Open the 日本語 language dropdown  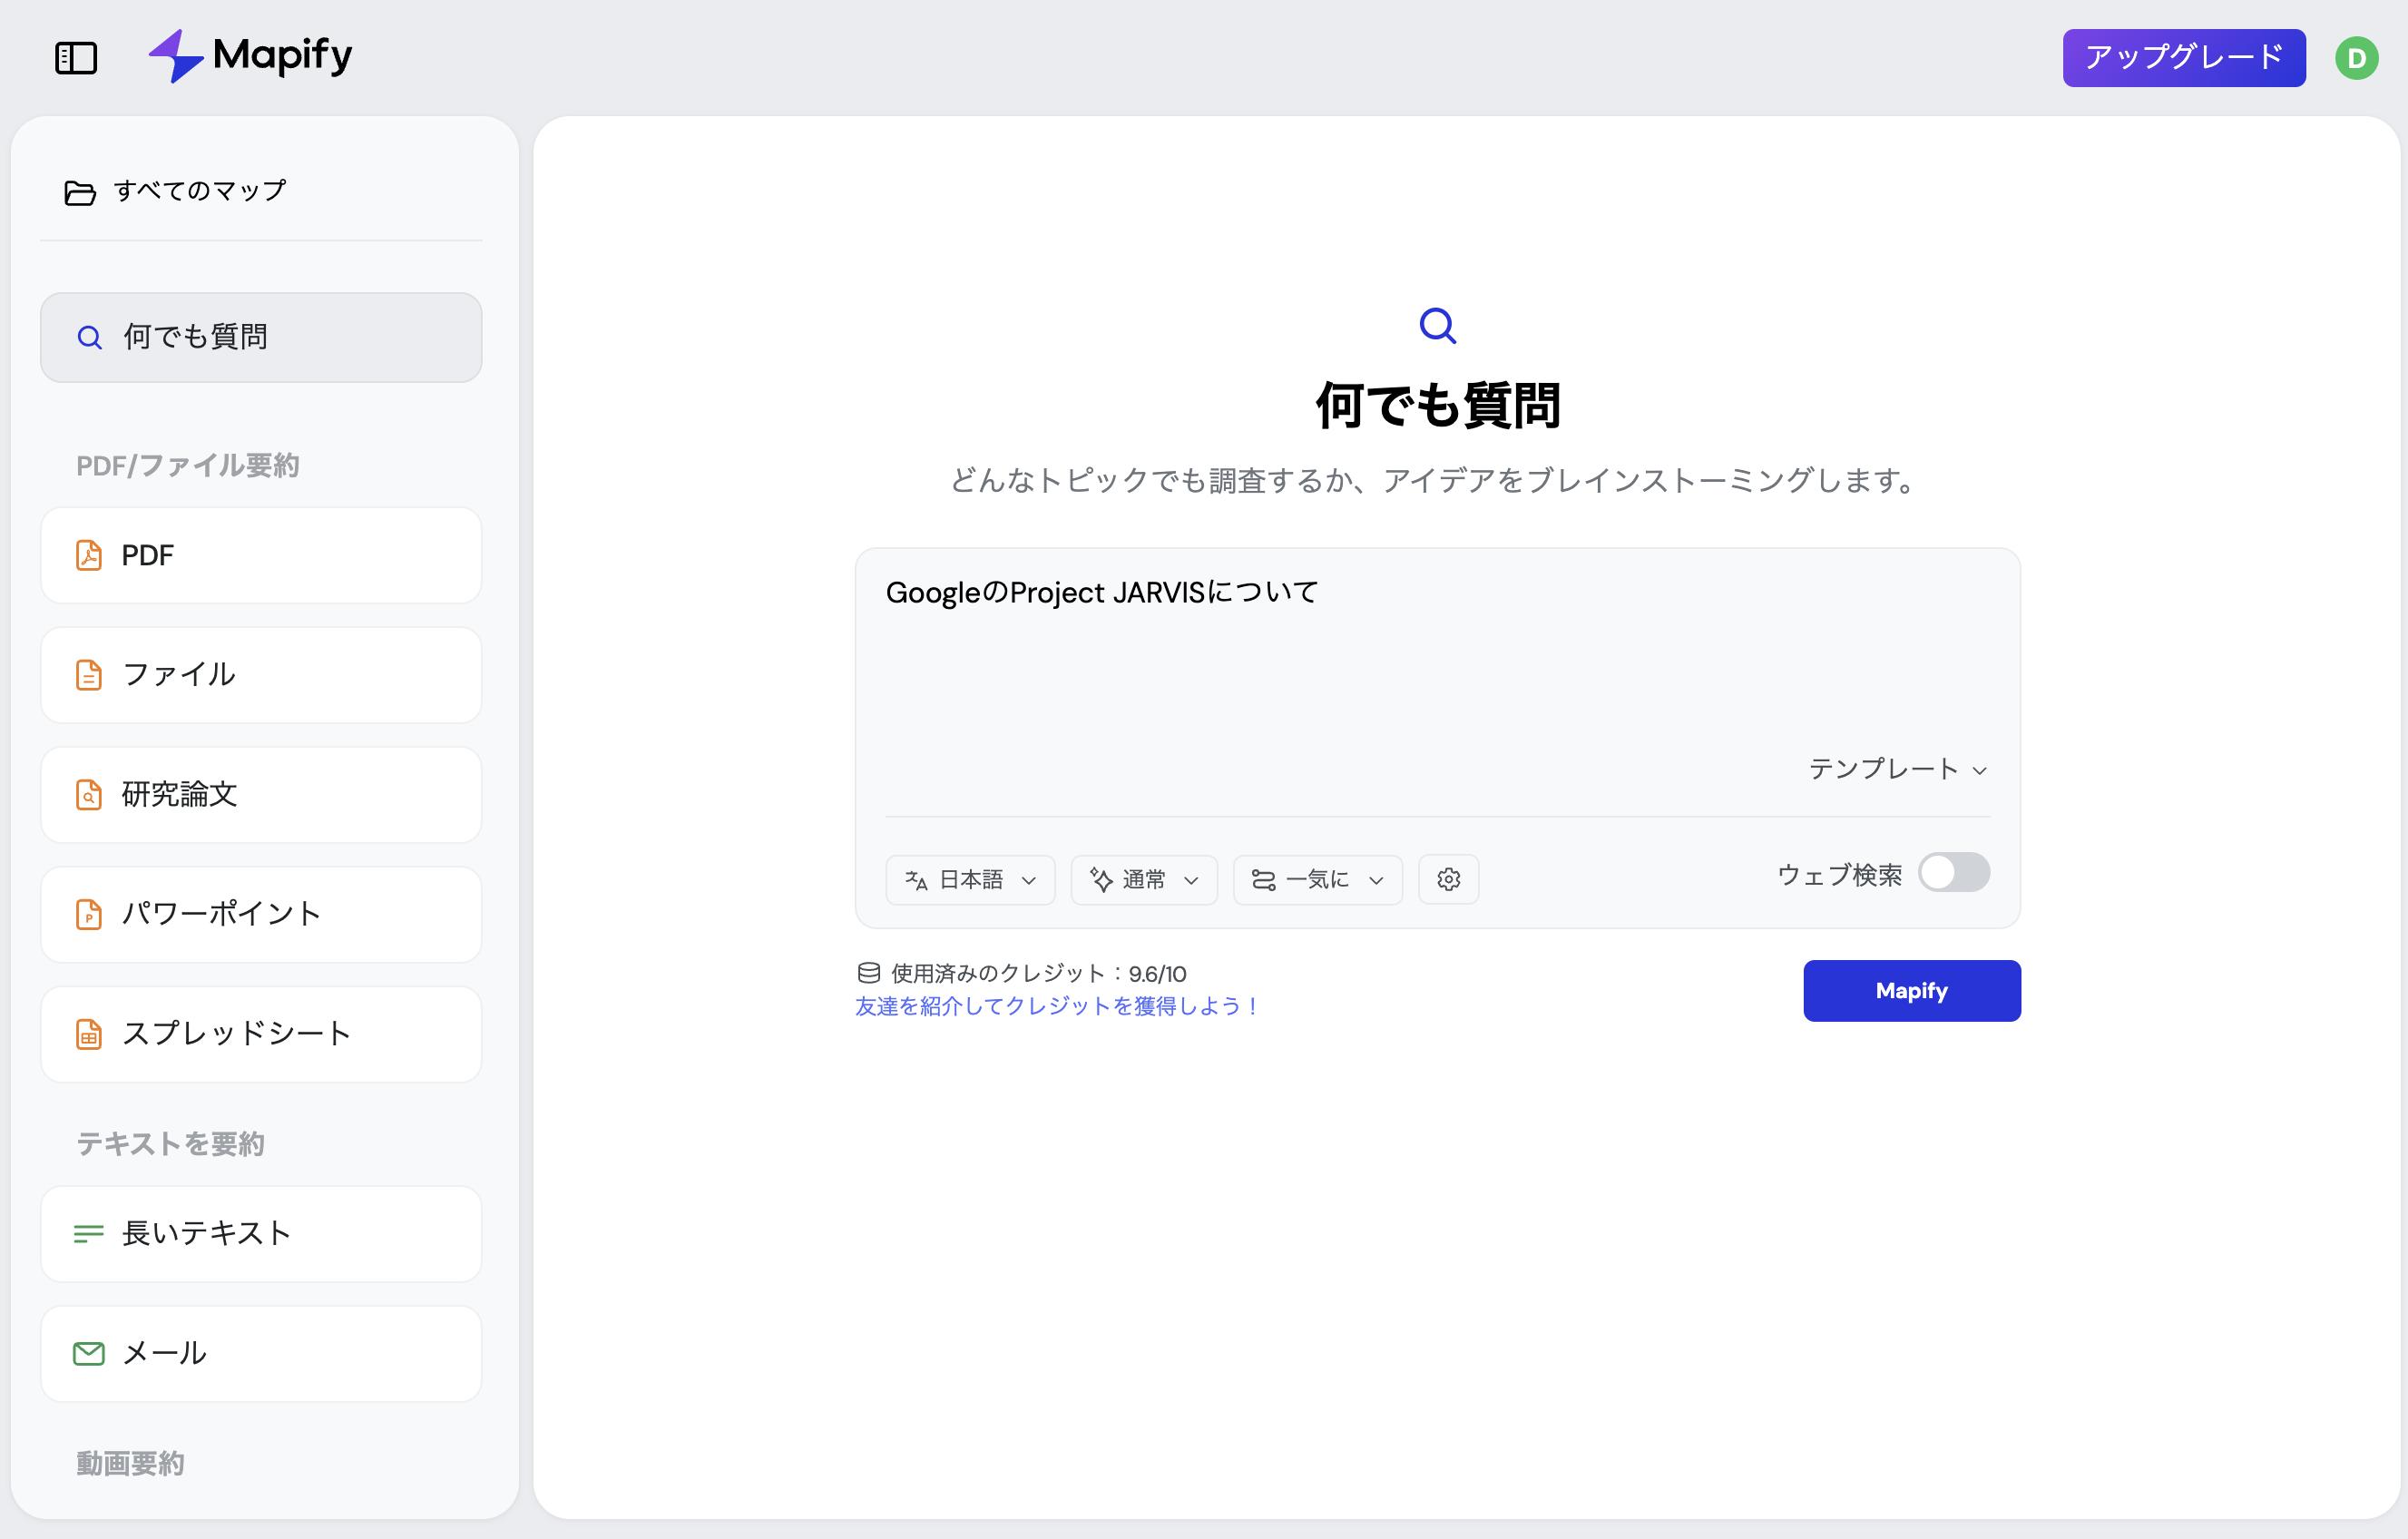tap(970, 880)
